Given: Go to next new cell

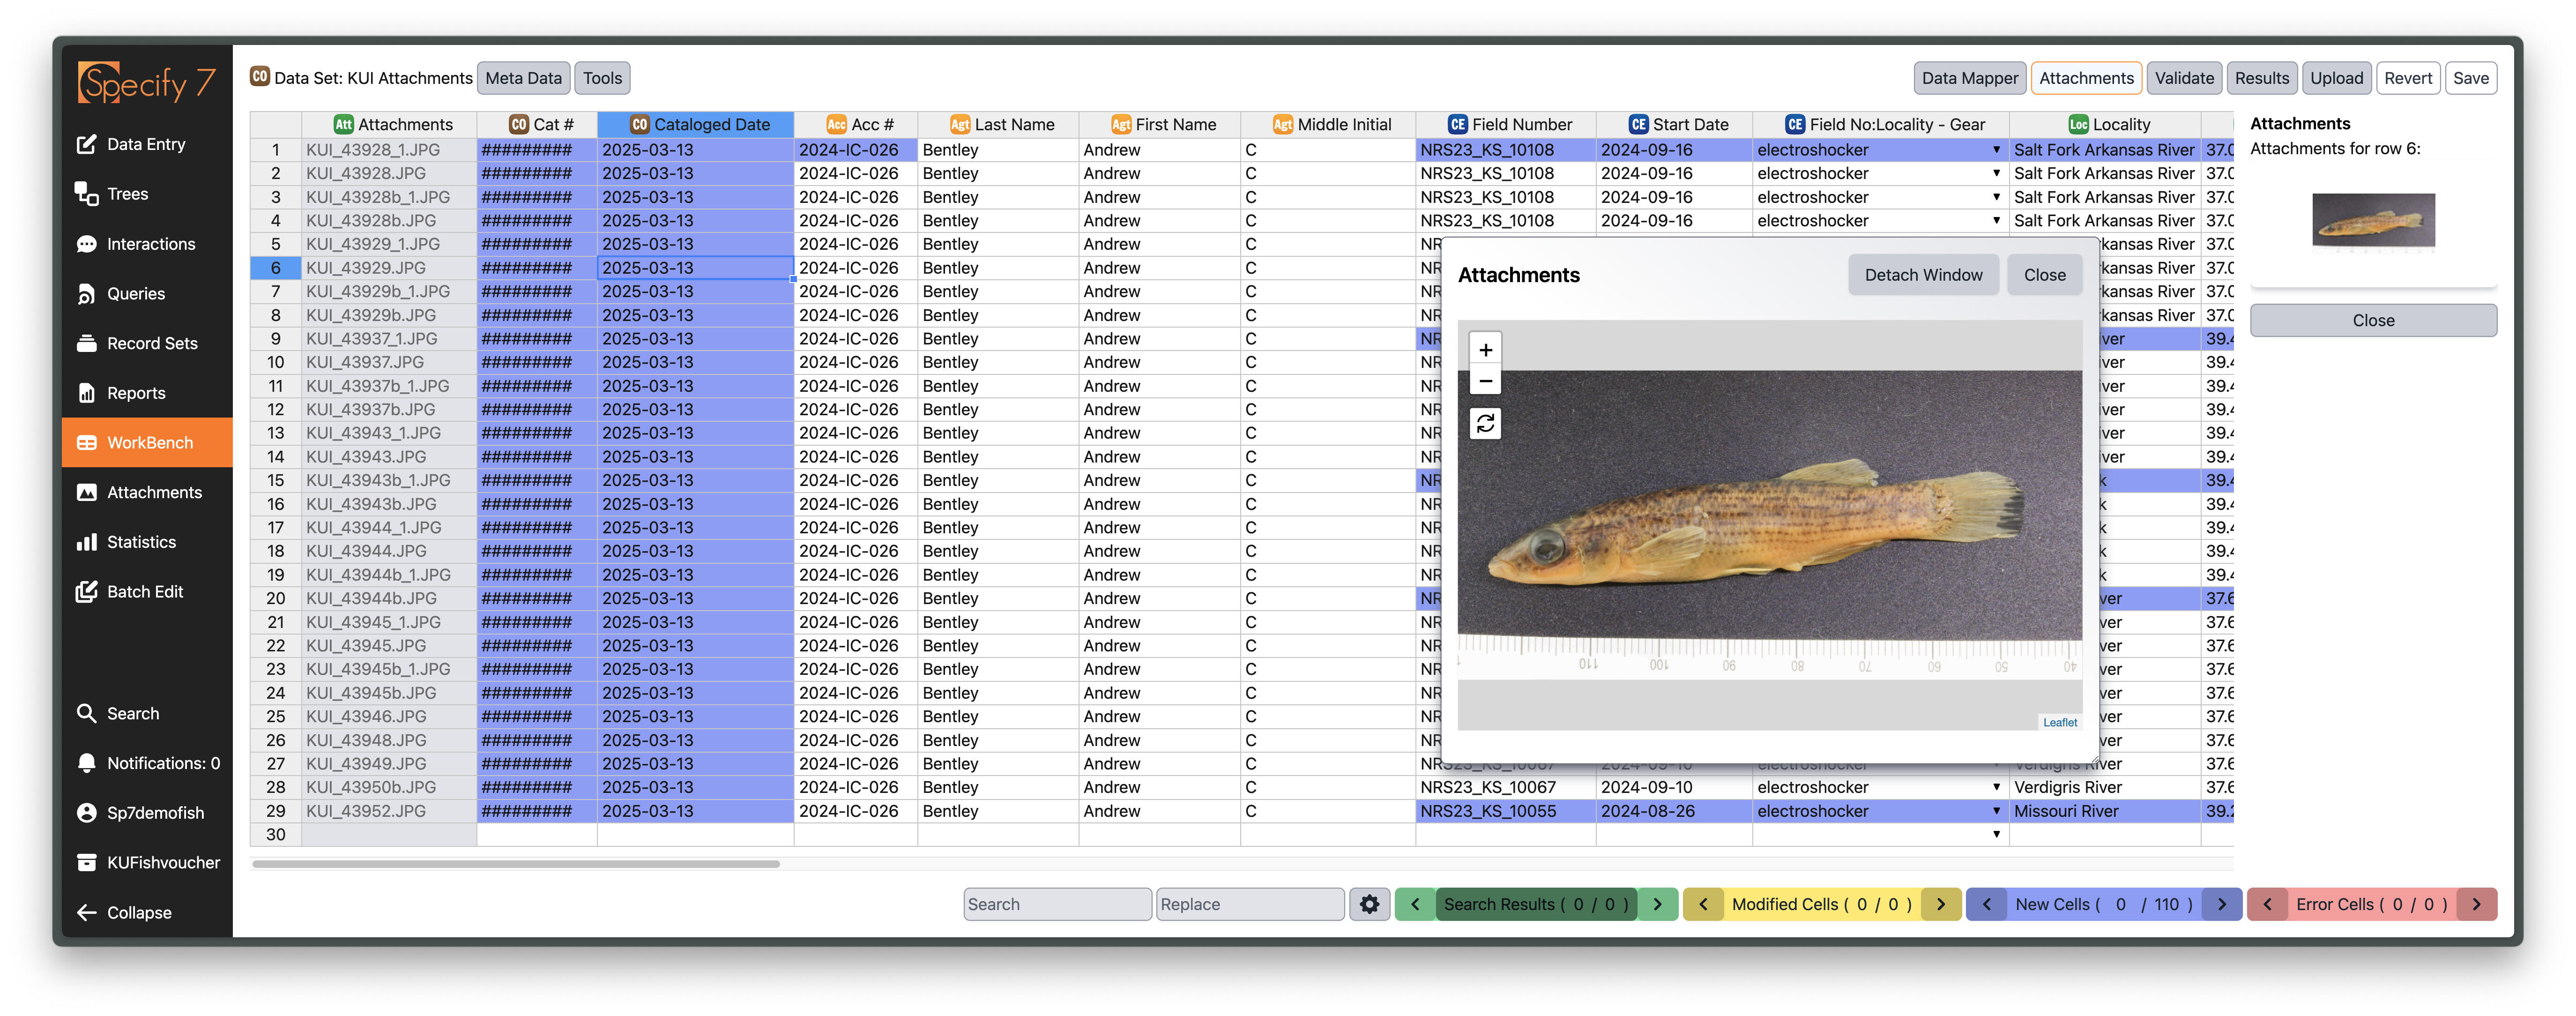Looking at the screenshot, I should coord(2221,904).
